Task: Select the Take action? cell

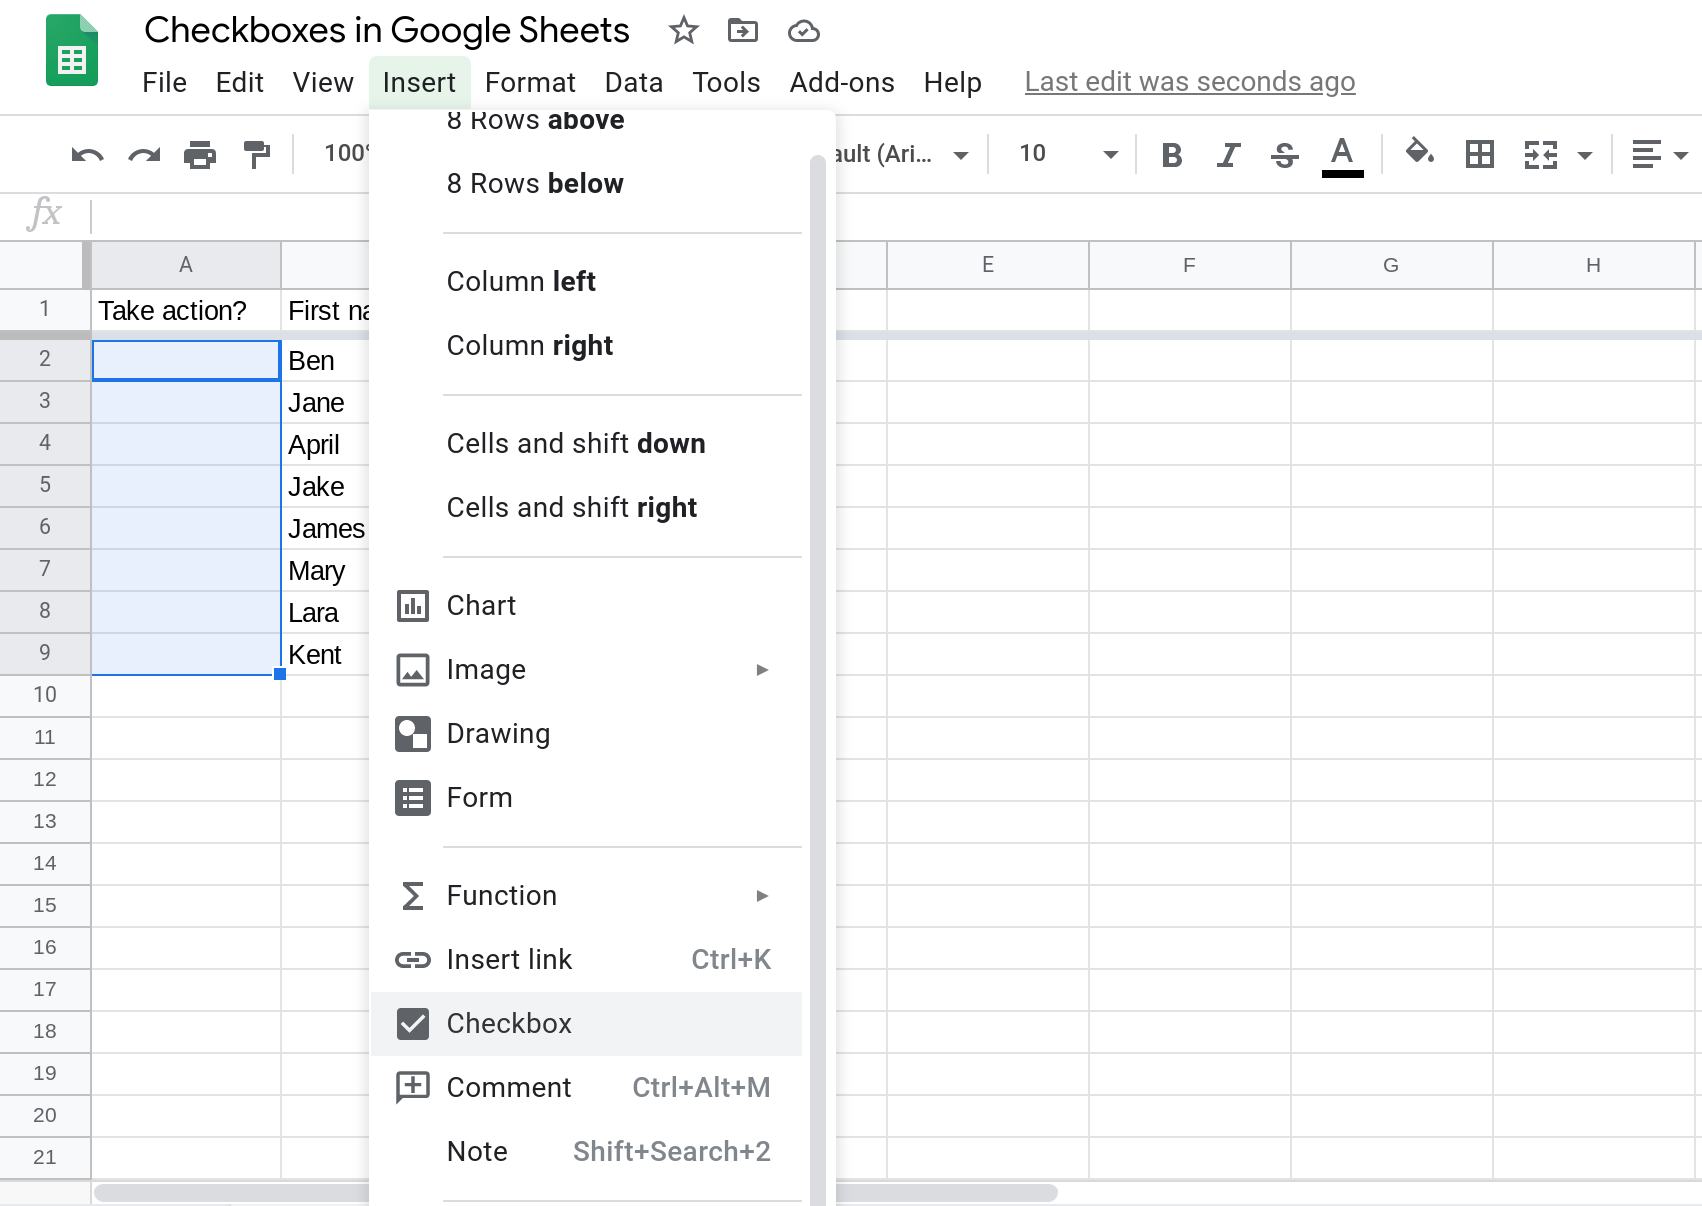Action: coord(186,311)
